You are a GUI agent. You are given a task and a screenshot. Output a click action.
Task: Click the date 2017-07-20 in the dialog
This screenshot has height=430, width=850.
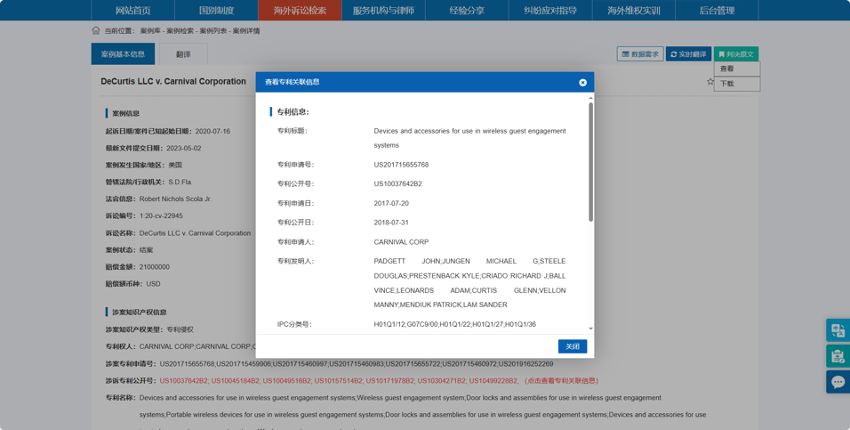(x=391, y=203)
